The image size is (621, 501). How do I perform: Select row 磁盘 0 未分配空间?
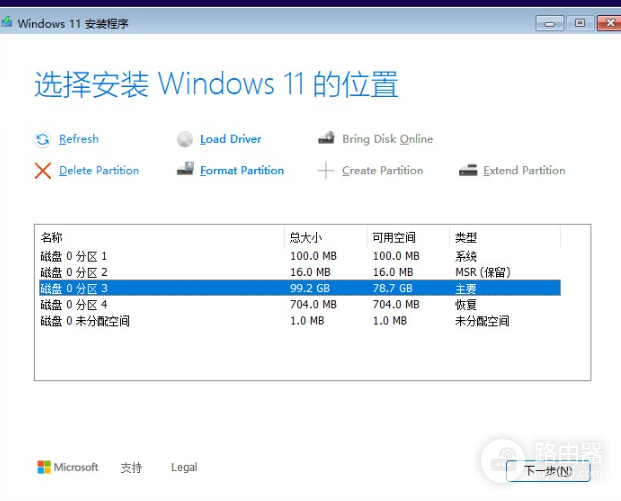300,321
